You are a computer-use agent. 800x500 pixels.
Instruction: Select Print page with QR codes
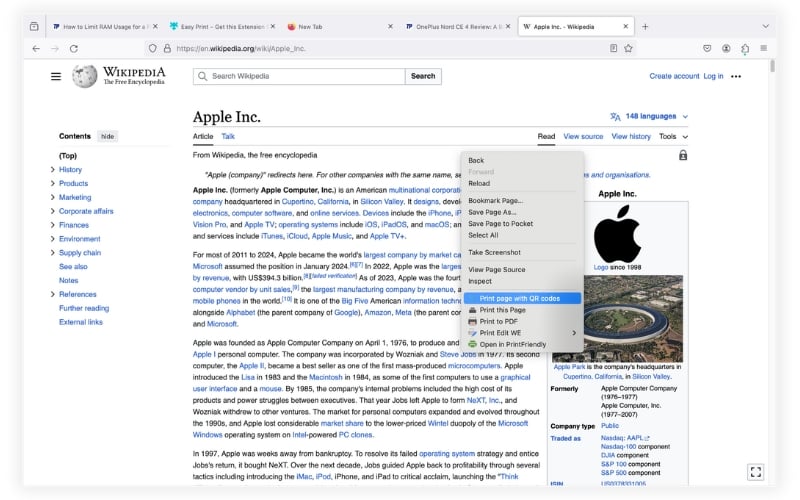(522, 298)
